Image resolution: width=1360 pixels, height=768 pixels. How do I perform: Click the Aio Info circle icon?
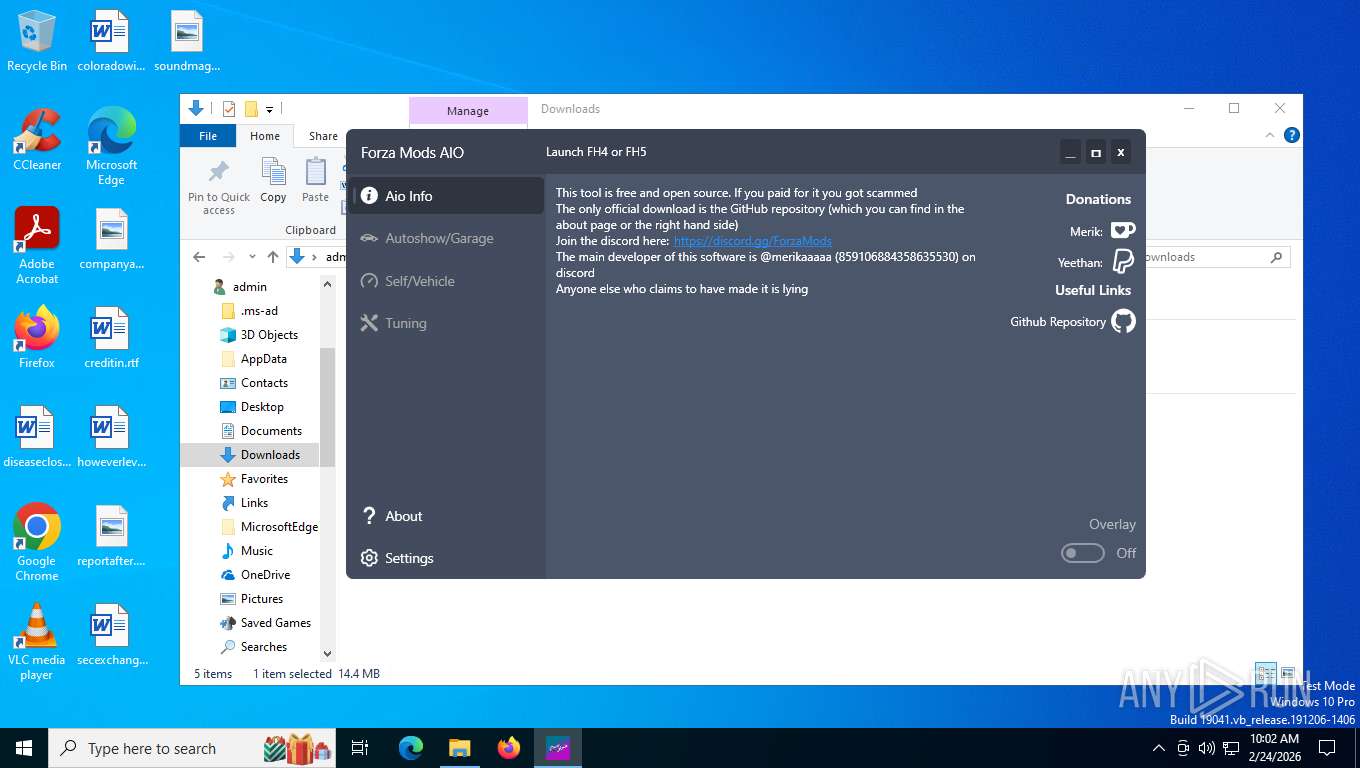coord(369,196)
